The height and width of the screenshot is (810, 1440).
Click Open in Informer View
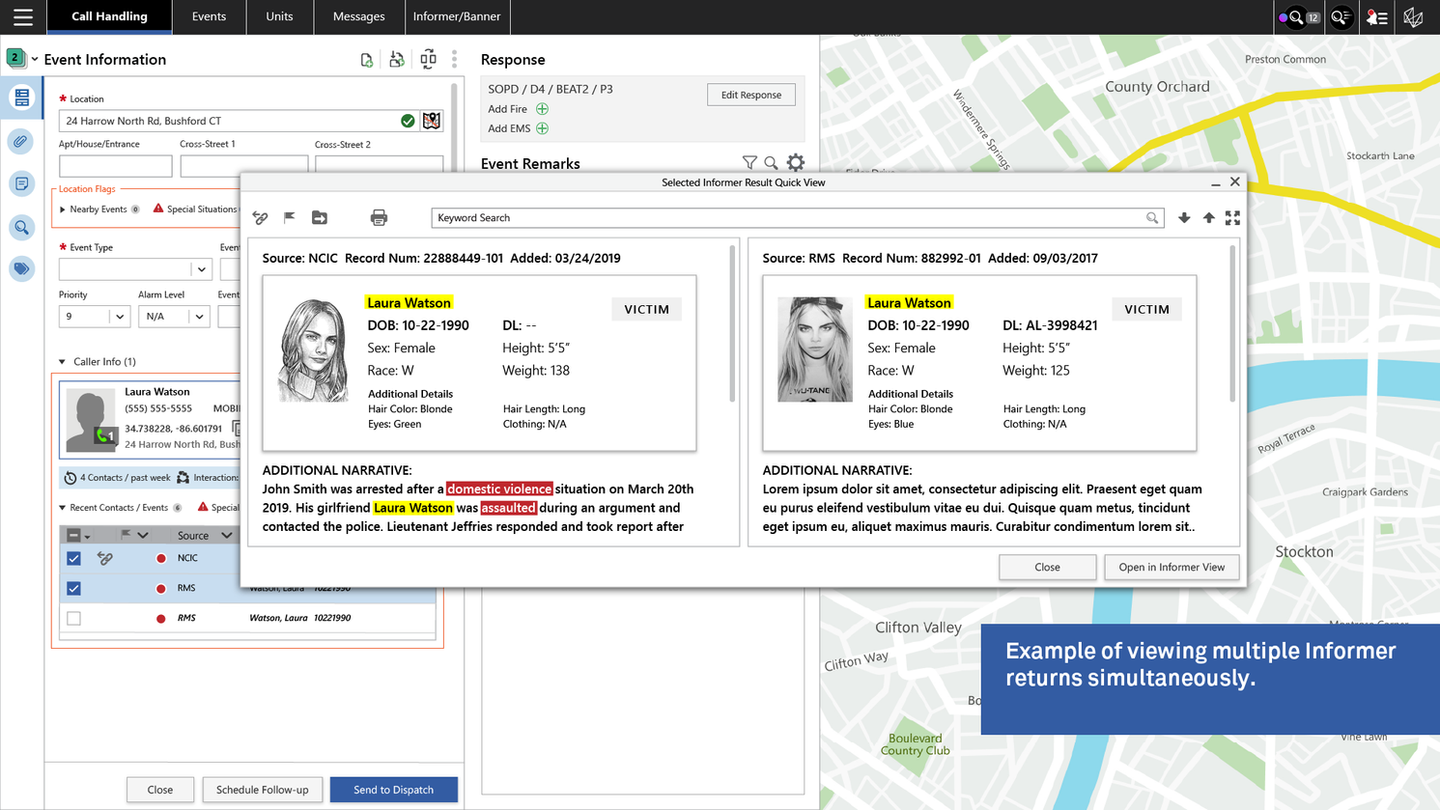click(1171, 567)
